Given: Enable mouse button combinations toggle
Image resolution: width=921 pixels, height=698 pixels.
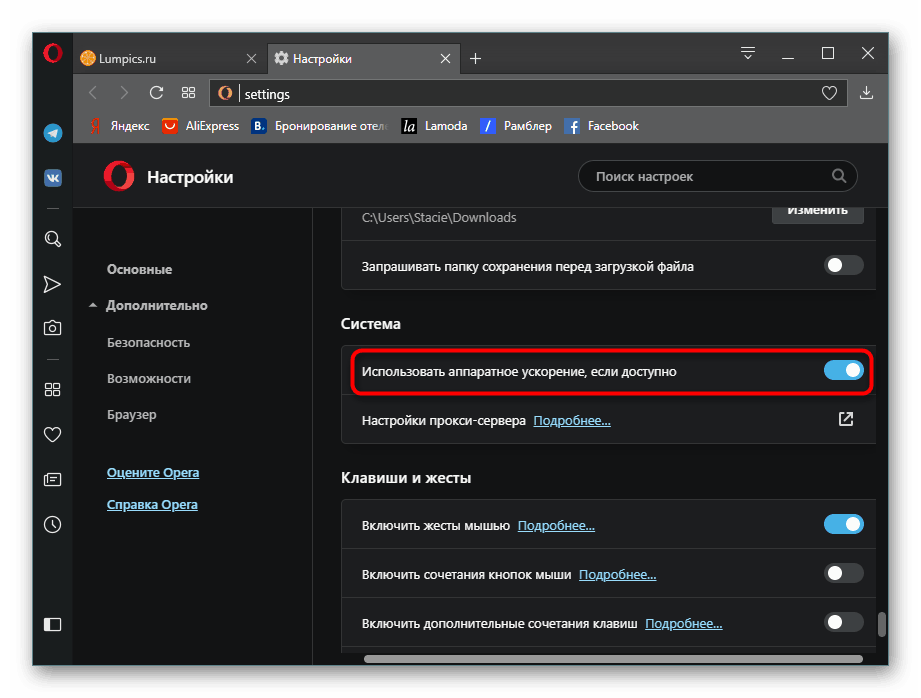Looking at the screenshot, I should click(x=843, y=573).
